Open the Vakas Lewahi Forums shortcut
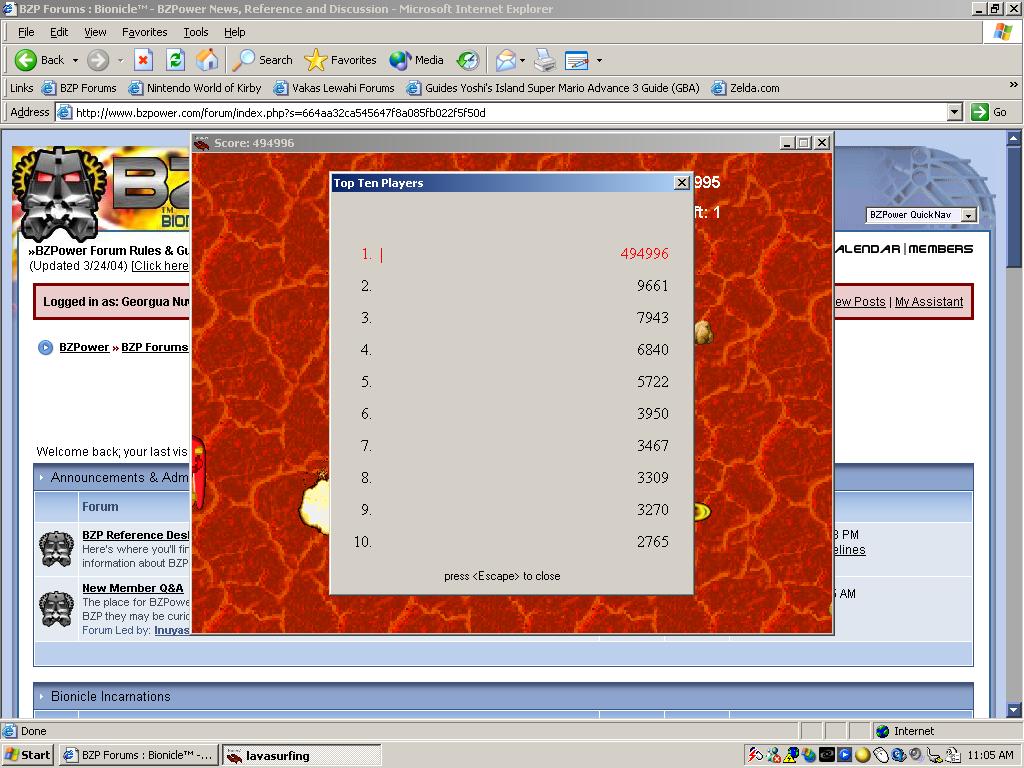This screenshot has width=1024, height=768. click(334, 88)
